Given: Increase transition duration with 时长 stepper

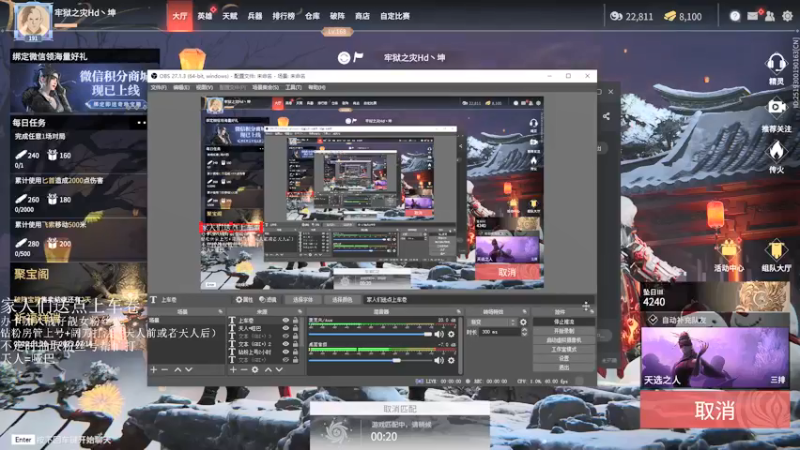Looking at the screenshot, I should click(524, 330).
